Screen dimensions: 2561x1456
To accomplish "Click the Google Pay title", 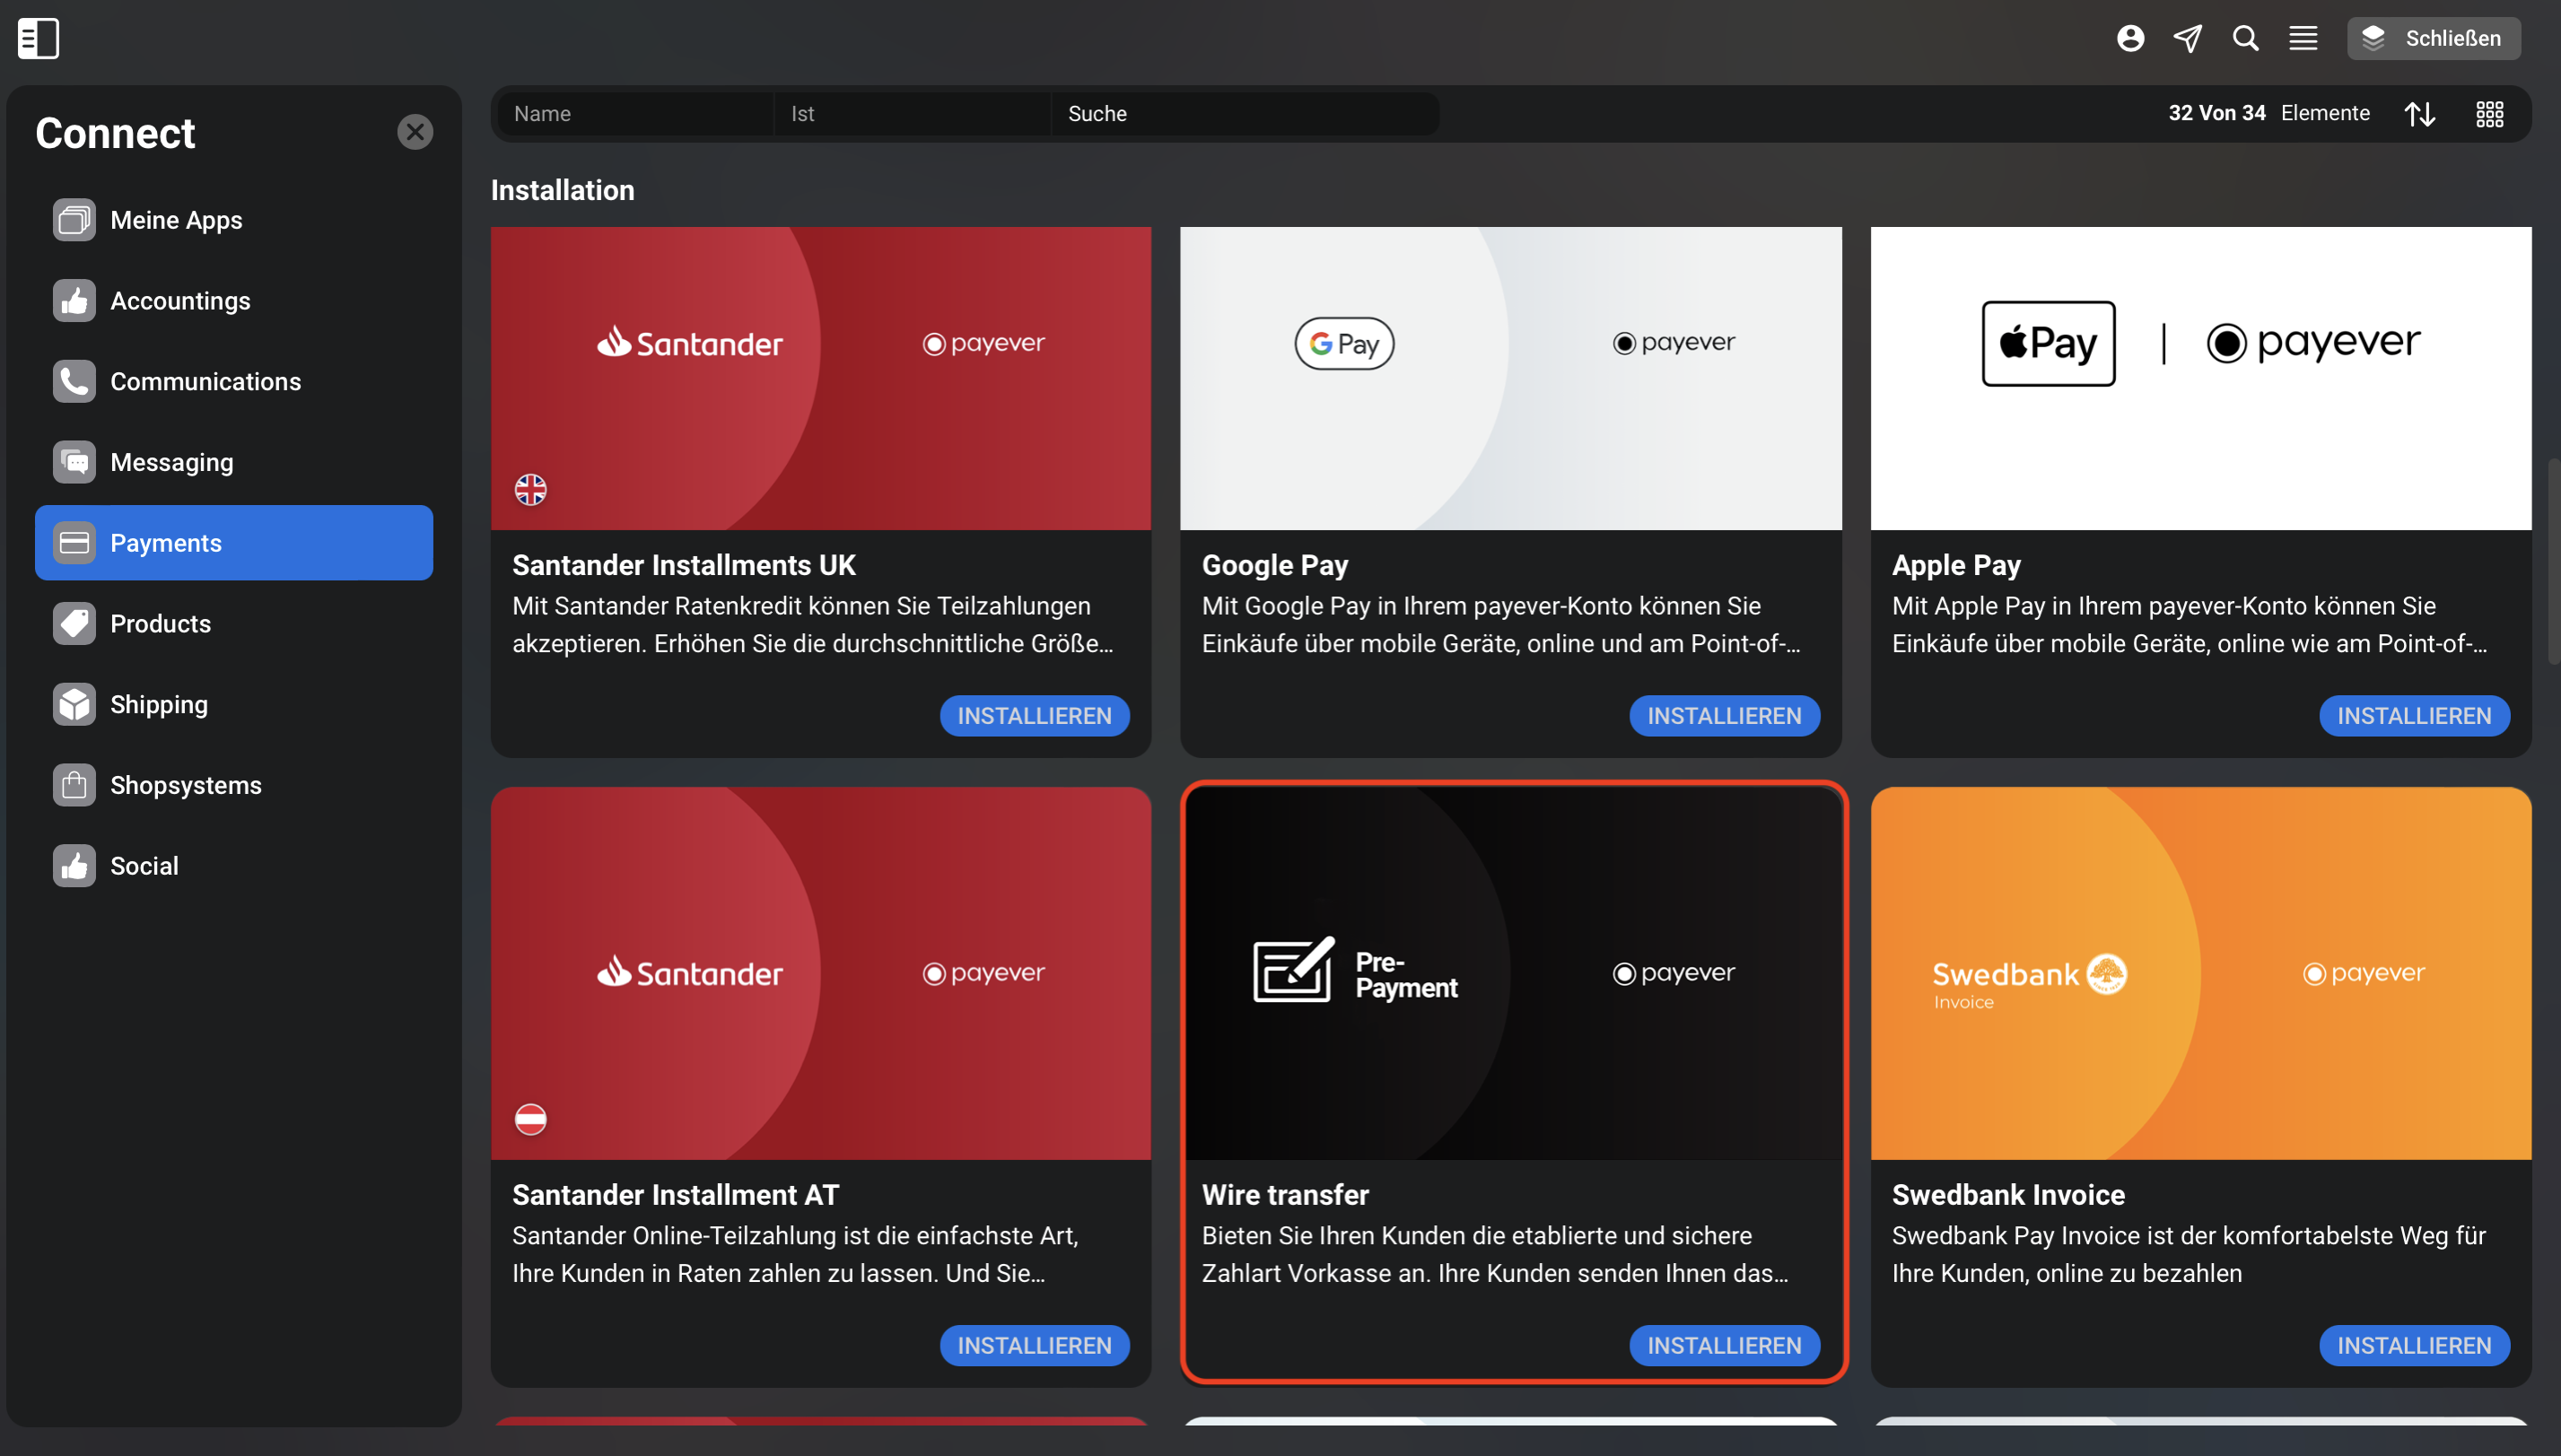I will tap(1275, 566).
